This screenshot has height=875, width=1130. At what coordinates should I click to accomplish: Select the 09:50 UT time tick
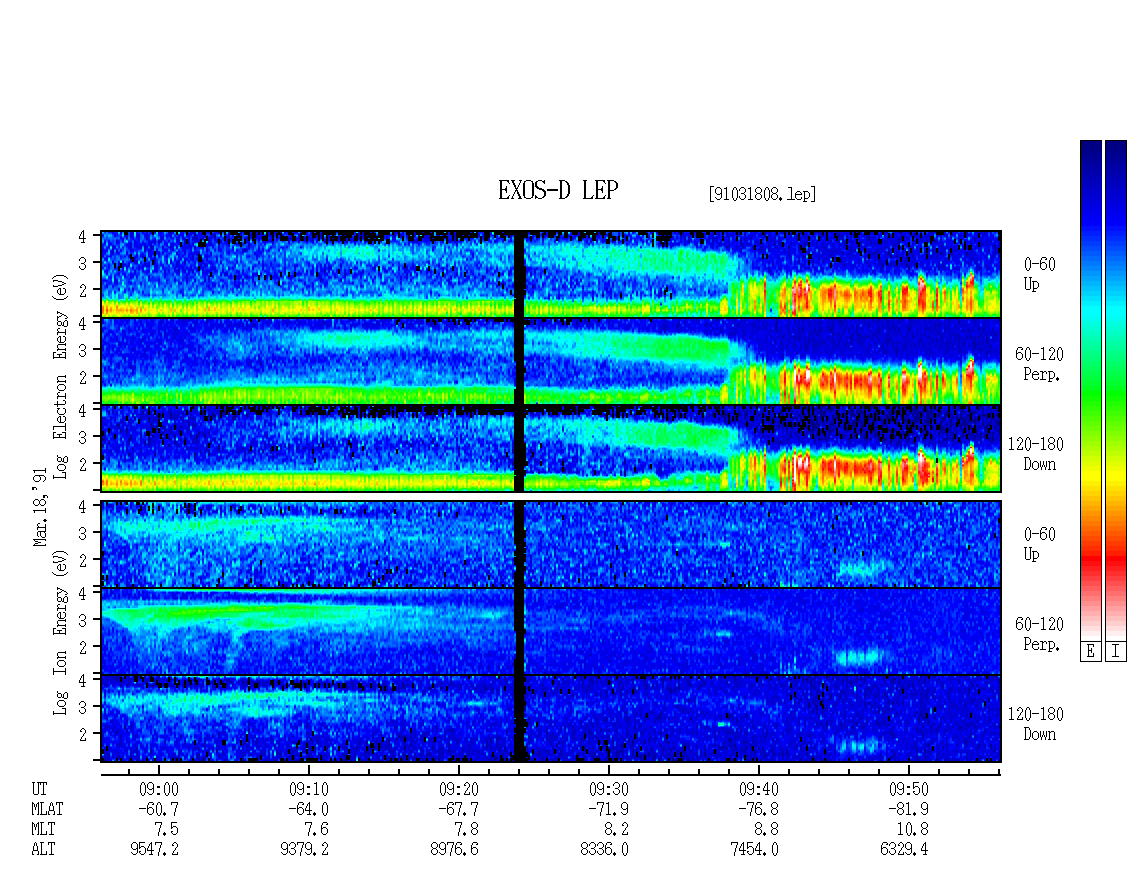tap(908, 789)
